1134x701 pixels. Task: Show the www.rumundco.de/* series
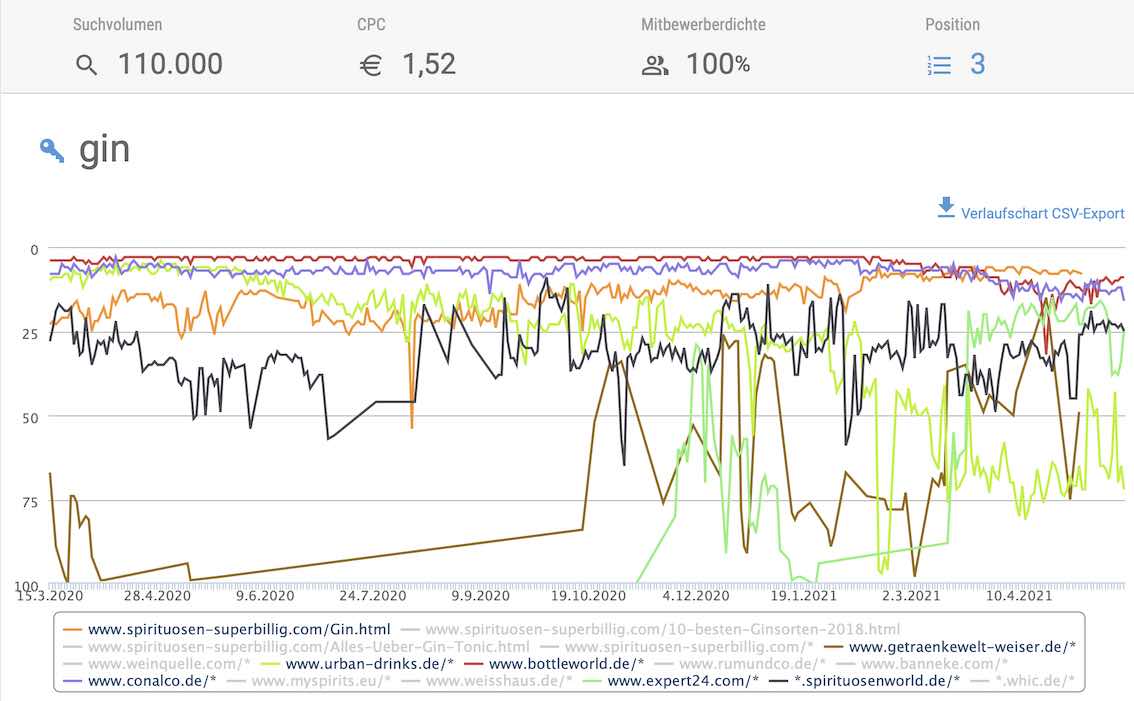(740, 664)
